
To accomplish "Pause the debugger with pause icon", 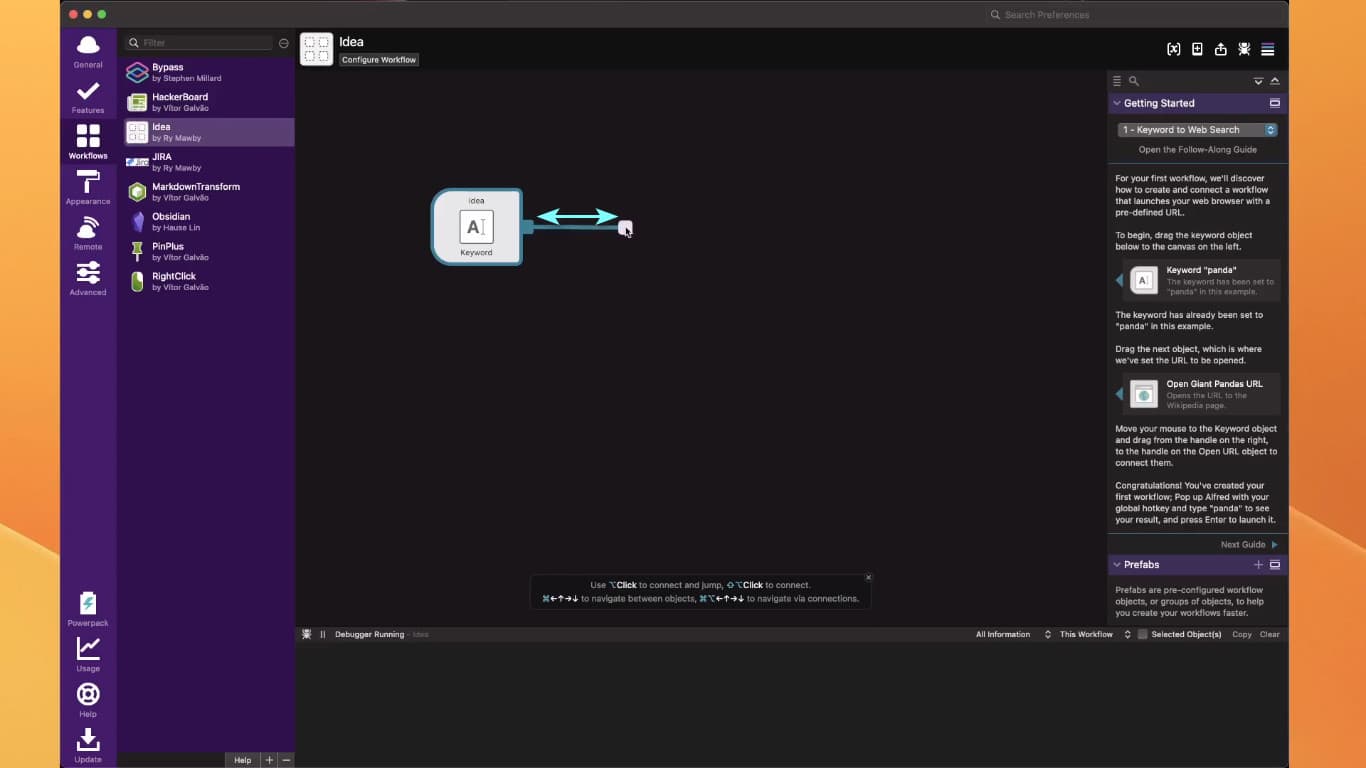I will coord(323,634).
